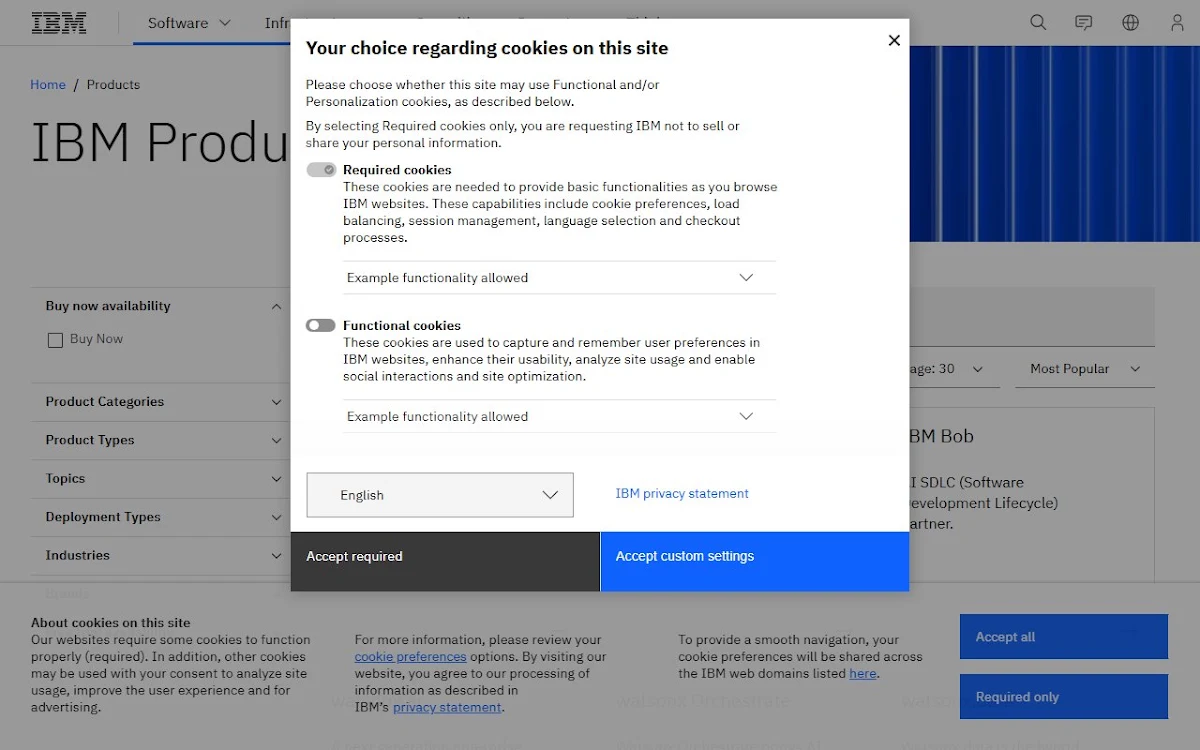Click Products breadcrumb text
This screenshot has width=1200, height=750.
pos(113,85)
